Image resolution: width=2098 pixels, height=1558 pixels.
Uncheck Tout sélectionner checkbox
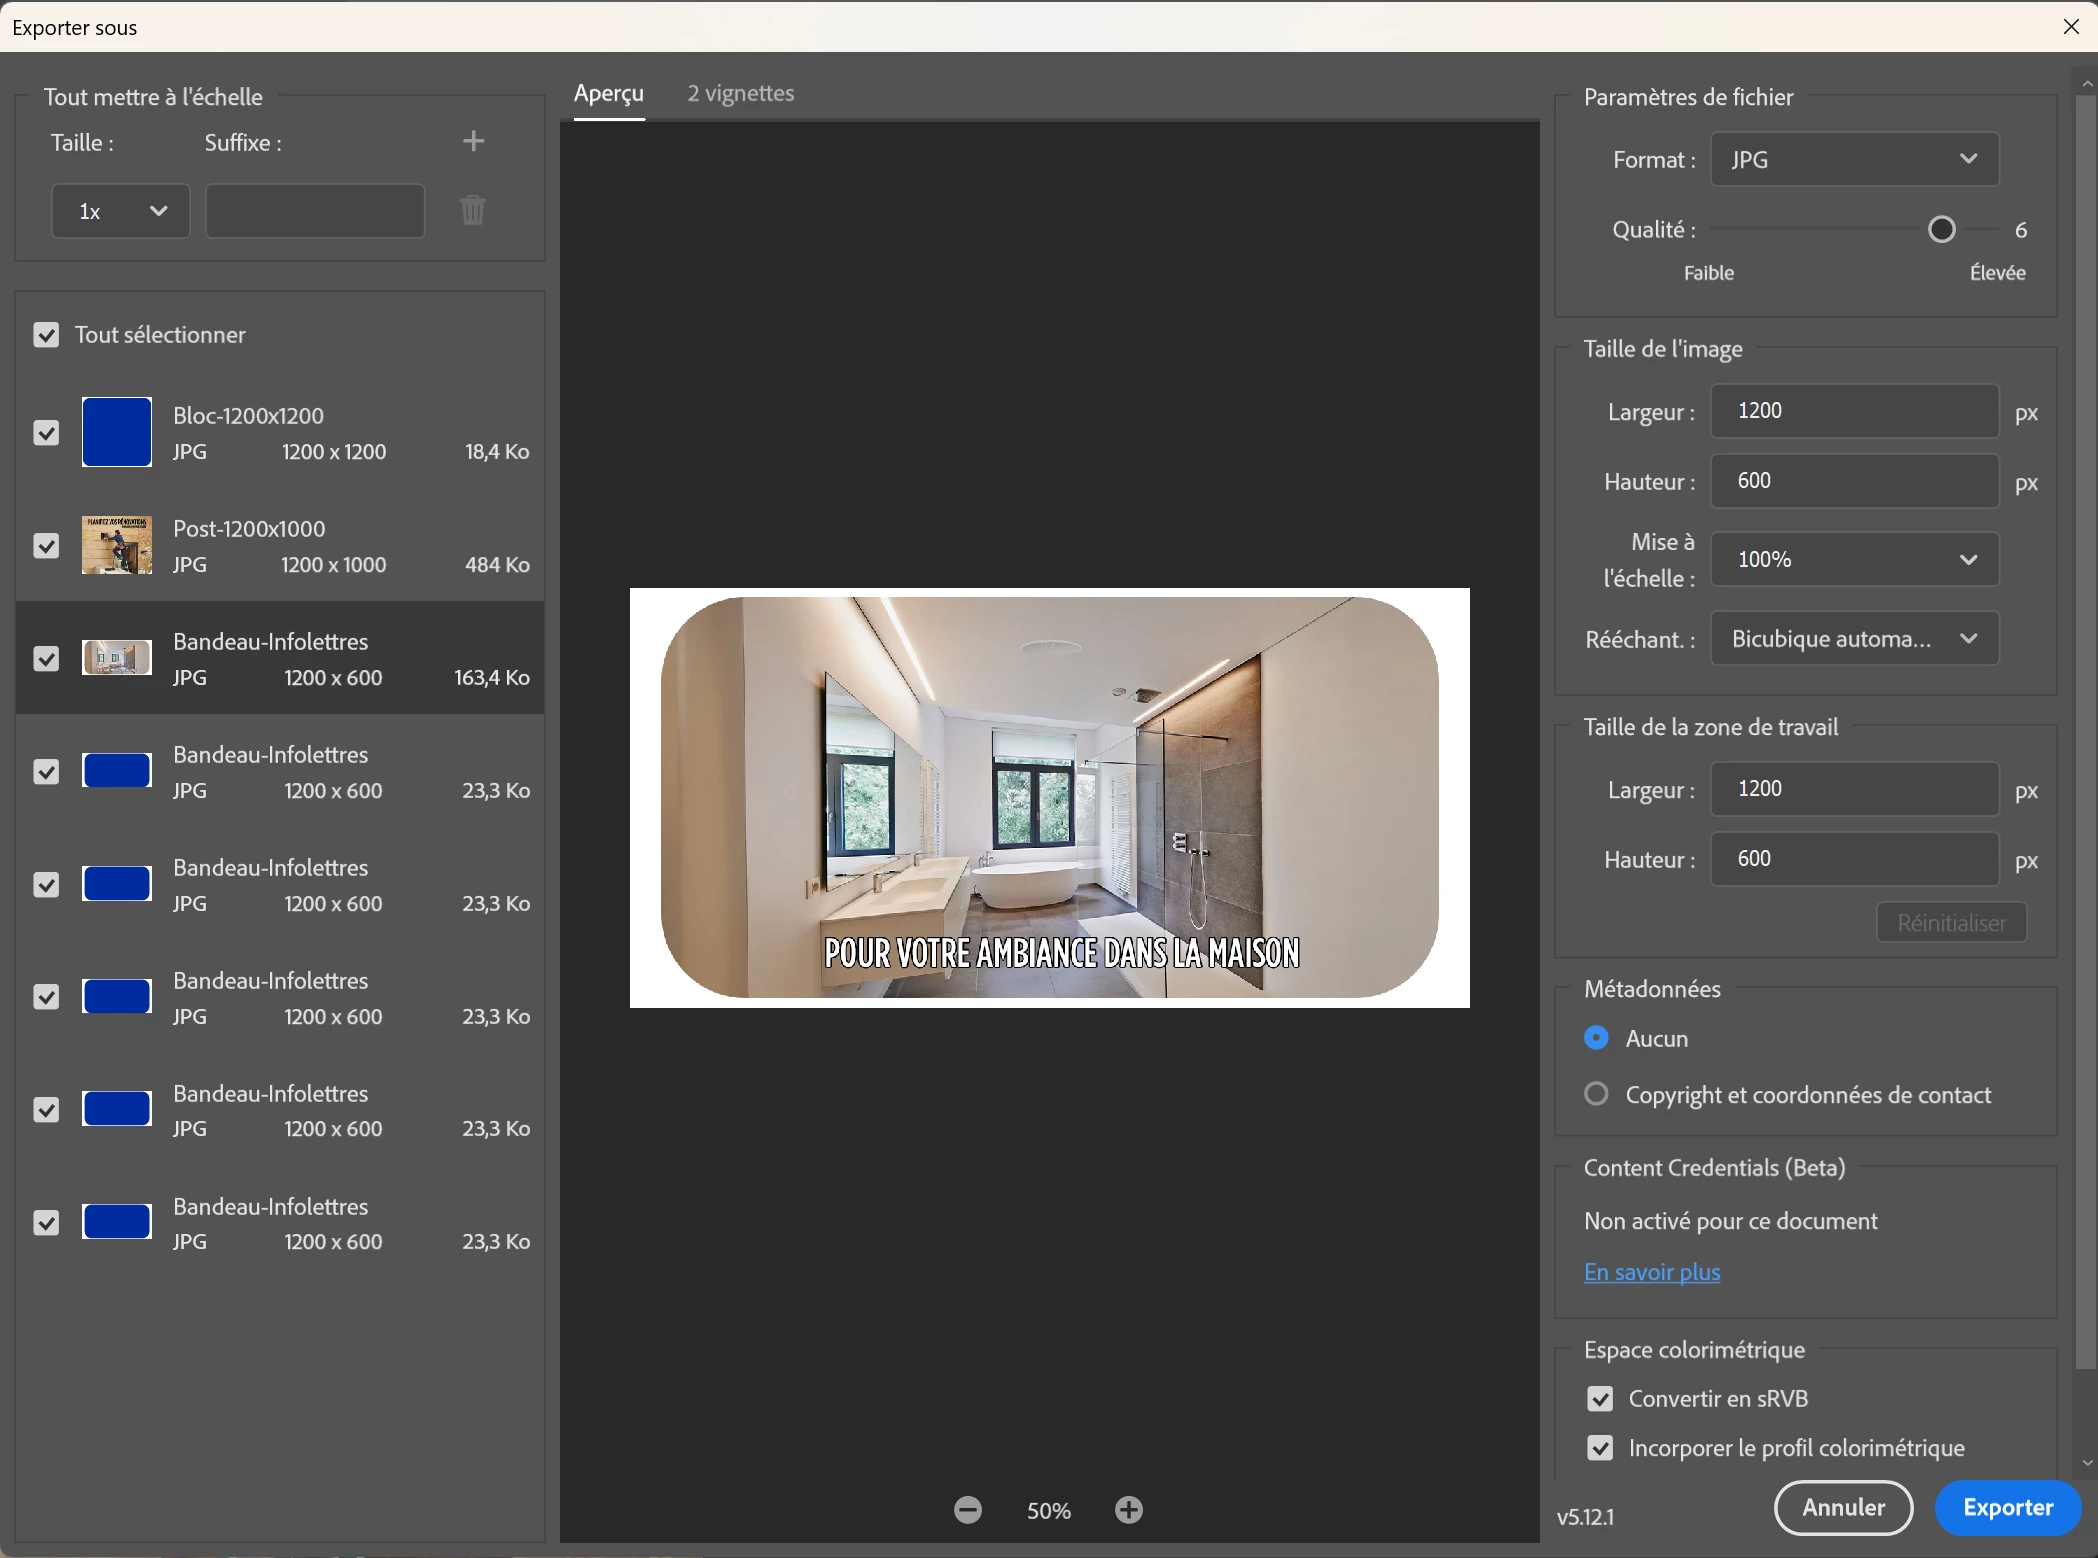click(x=46, y=335)
